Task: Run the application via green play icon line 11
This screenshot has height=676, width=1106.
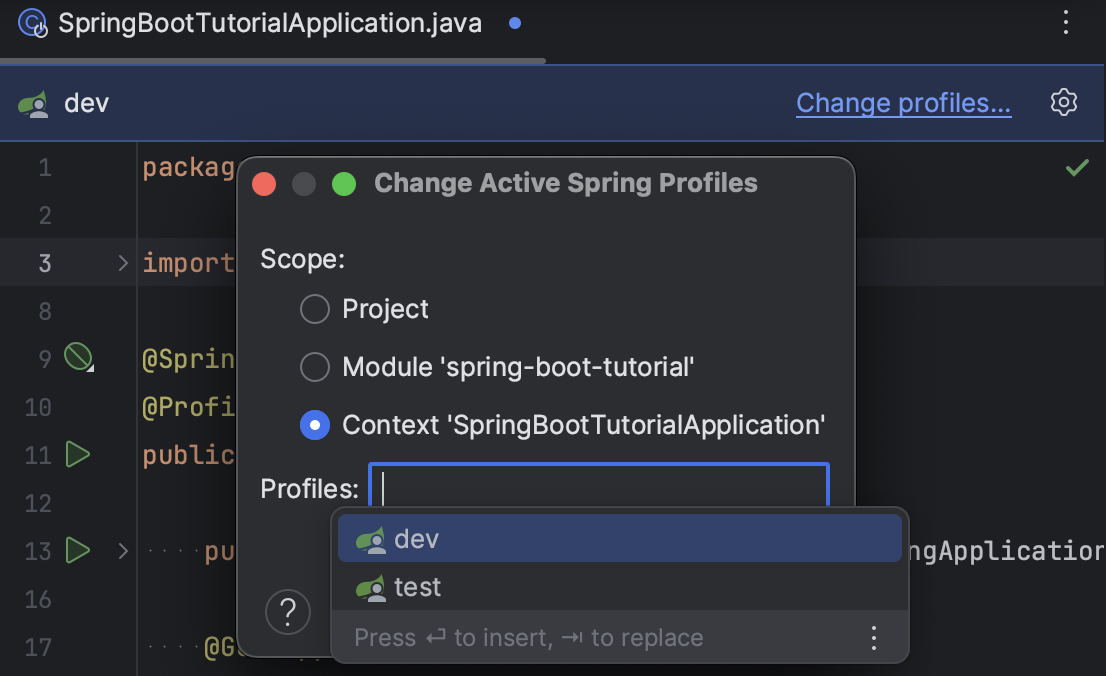Action: pyautogui.click(x=77, y=455)
